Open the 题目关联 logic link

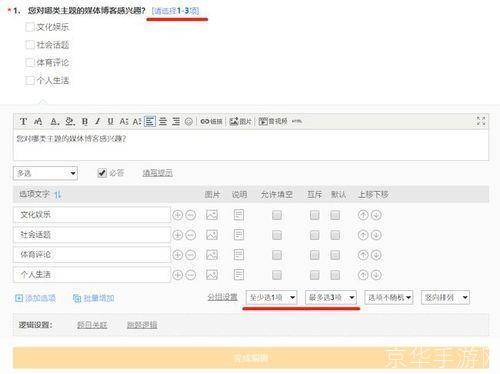(x=92, y=325)
